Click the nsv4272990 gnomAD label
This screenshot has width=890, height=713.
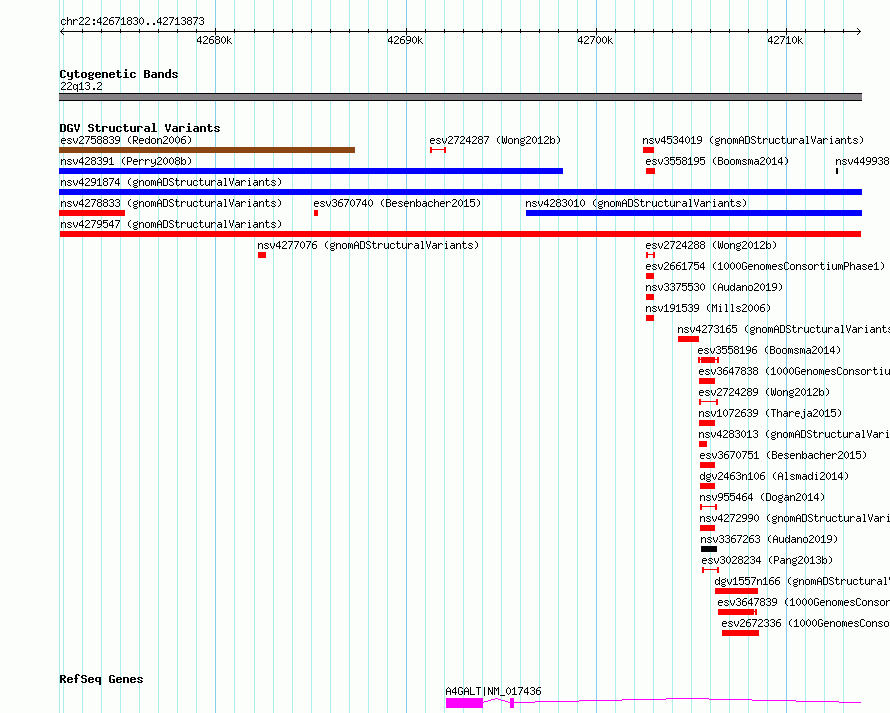coord(795,518)
